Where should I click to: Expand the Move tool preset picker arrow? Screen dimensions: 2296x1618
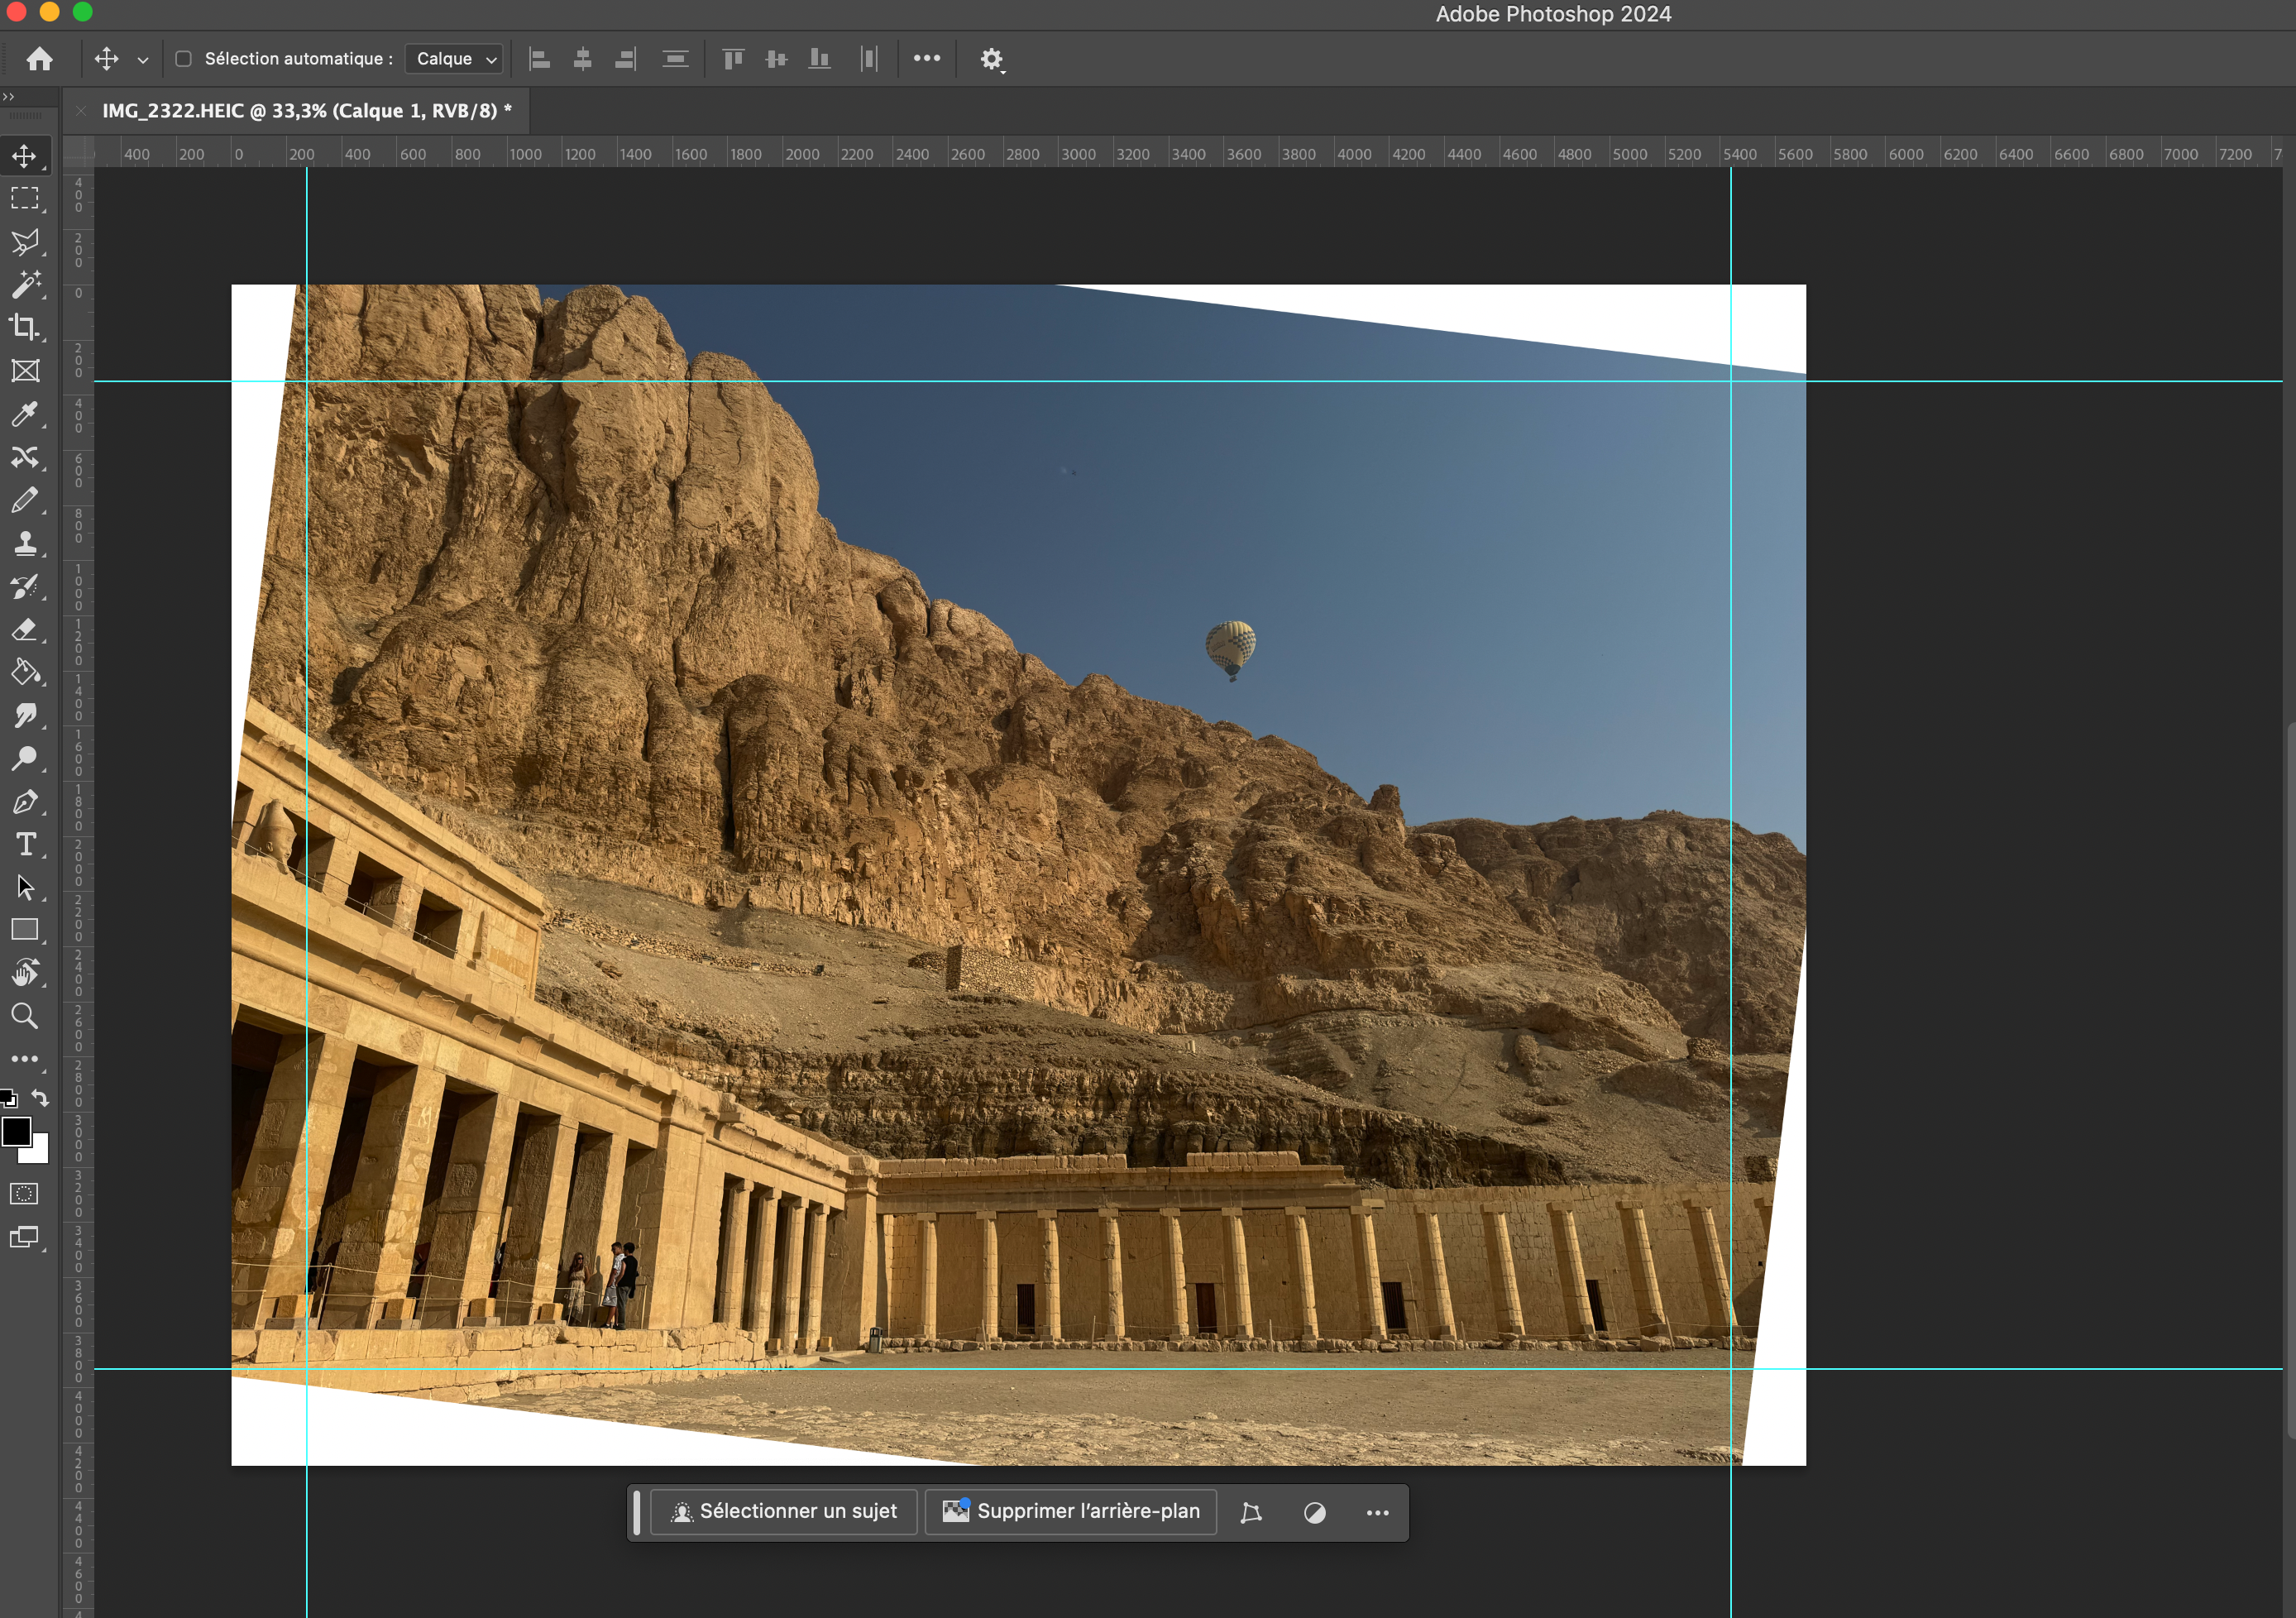click(143, 60)
